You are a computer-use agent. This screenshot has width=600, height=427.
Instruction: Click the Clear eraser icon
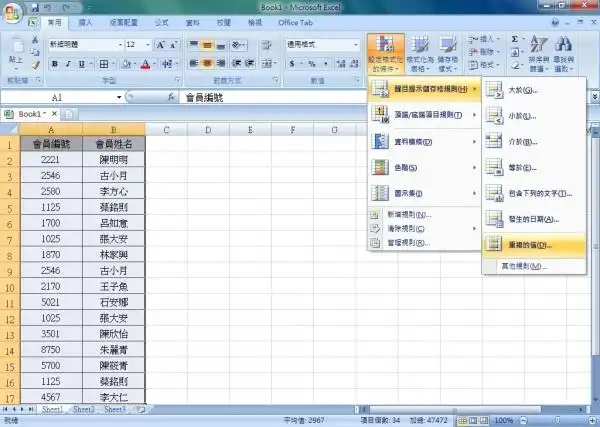pyautogui.click(x=515, y=65)
